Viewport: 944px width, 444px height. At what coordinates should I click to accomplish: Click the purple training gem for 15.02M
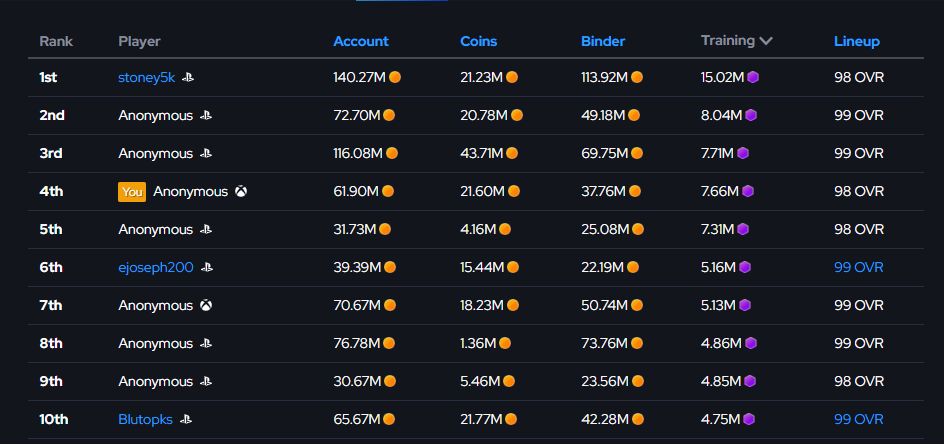pos(753,77)
